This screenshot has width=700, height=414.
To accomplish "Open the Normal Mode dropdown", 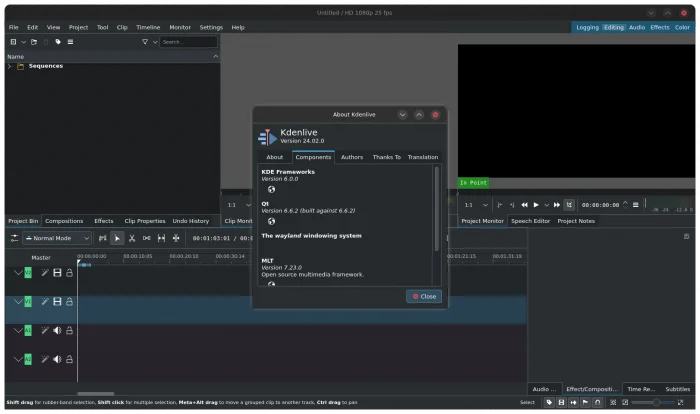I will (x=57, y=238).
